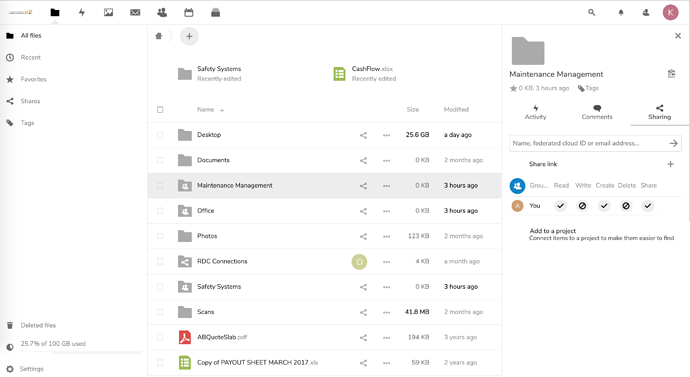The width and height of the screenshot is (690, 377).
Task: Copy the internal link clipboard icon
Action: tap(672, 73)
